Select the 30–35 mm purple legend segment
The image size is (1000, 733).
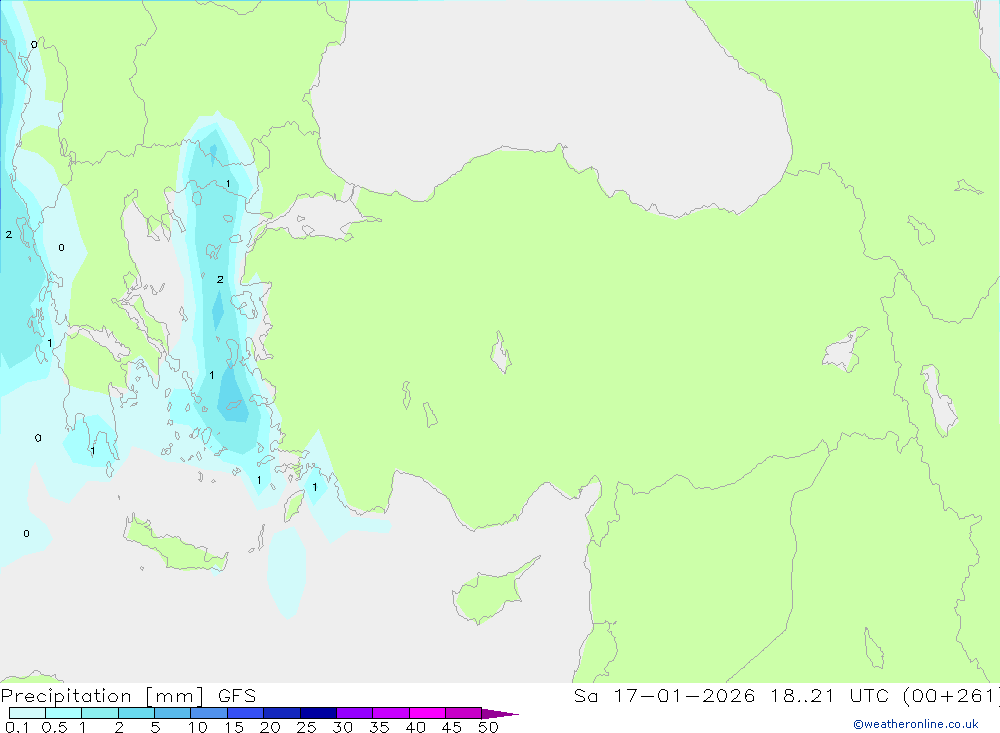point(354,713)
